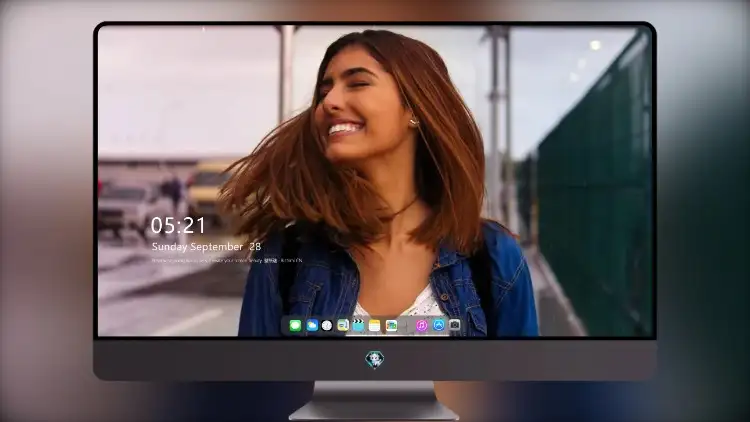Open the photo slideshow app icon
Screen dimensions: 750x422
(391, 326)
